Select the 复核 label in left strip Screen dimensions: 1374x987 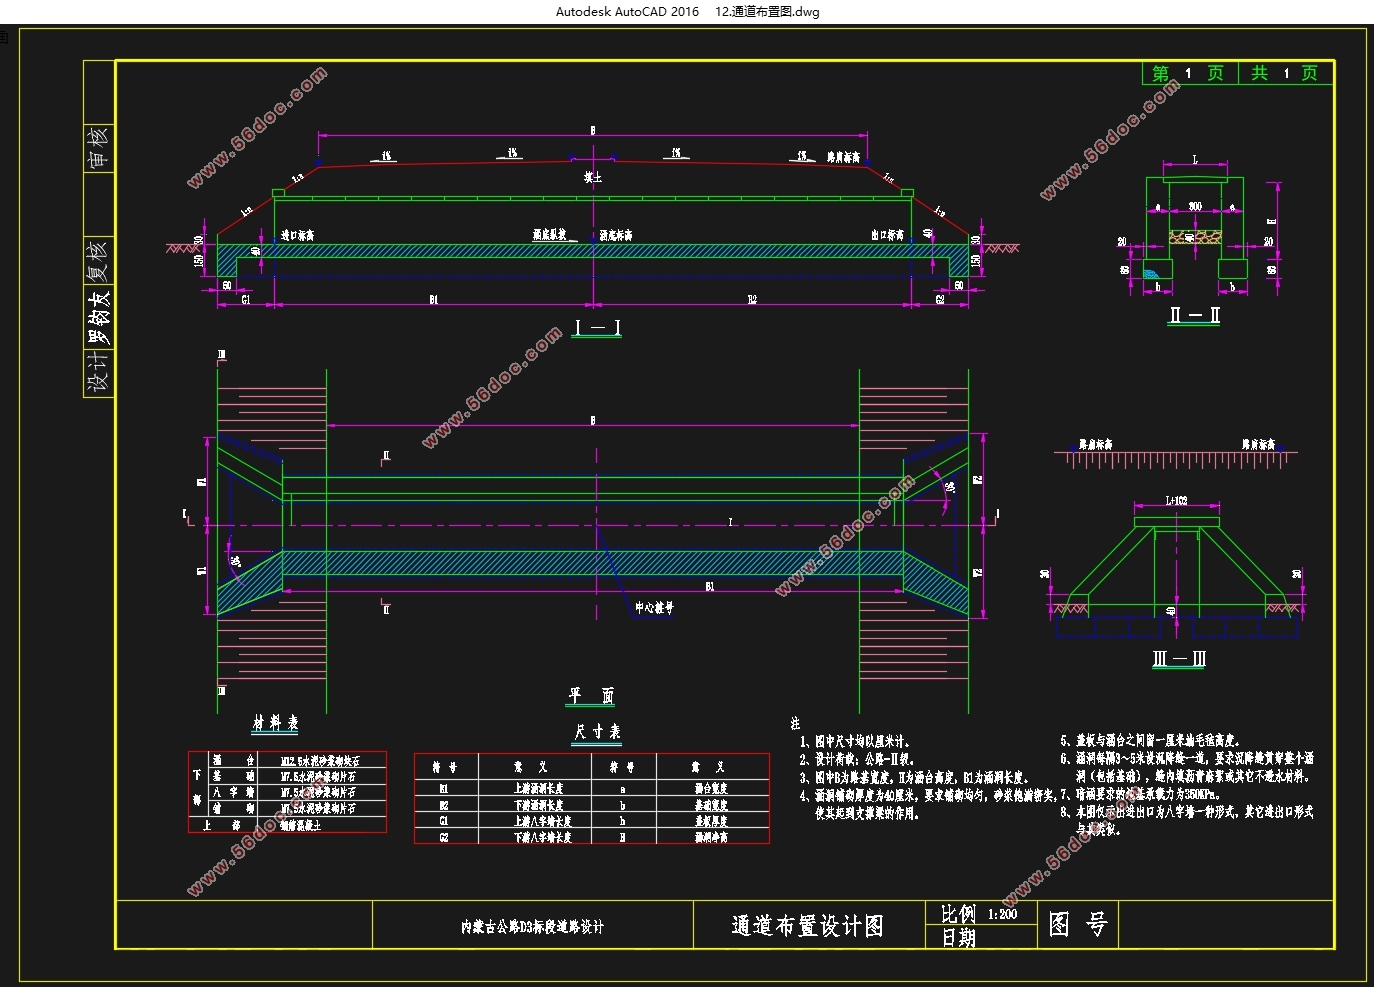tap(98, 261)
